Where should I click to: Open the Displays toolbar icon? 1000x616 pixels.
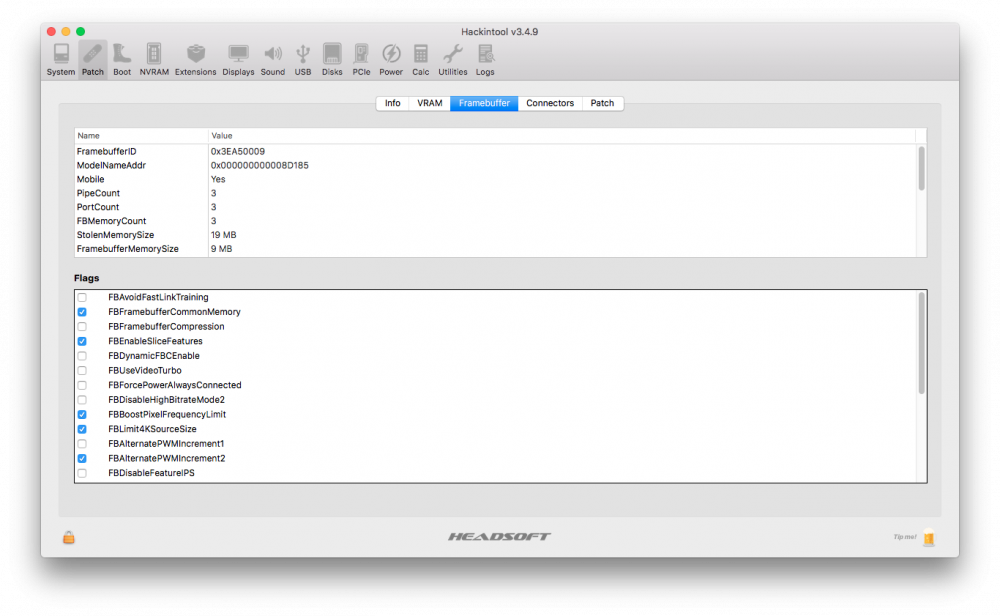click(238, 60)
